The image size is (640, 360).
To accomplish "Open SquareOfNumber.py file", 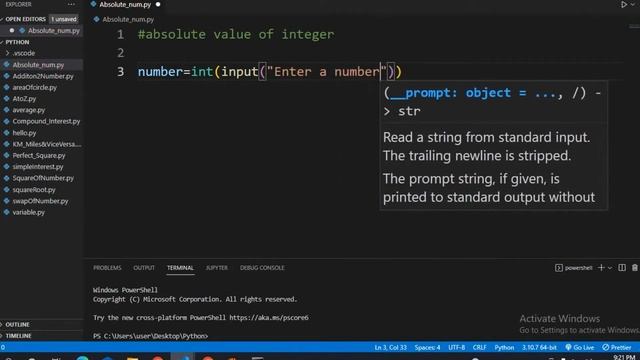I will pyautogui.click(x=43, y=178).
